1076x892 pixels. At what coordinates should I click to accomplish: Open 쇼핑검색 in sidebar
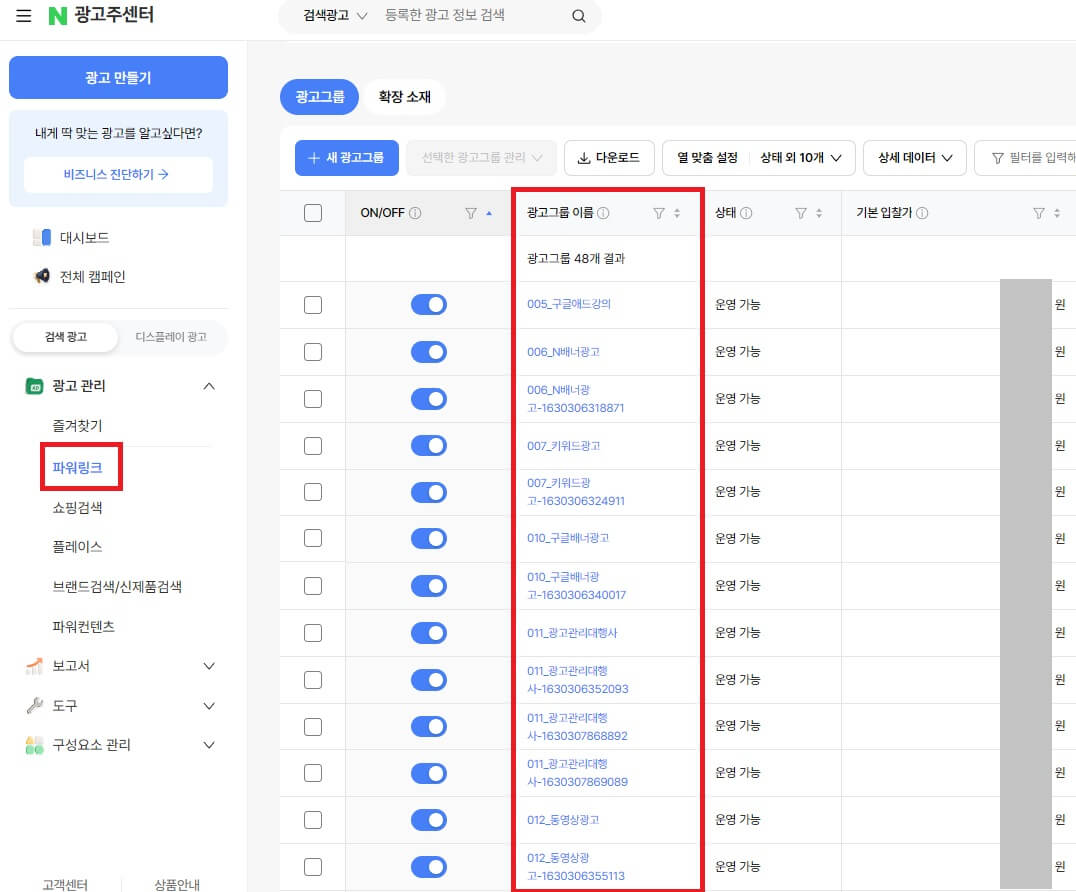[x=78, y=508]
